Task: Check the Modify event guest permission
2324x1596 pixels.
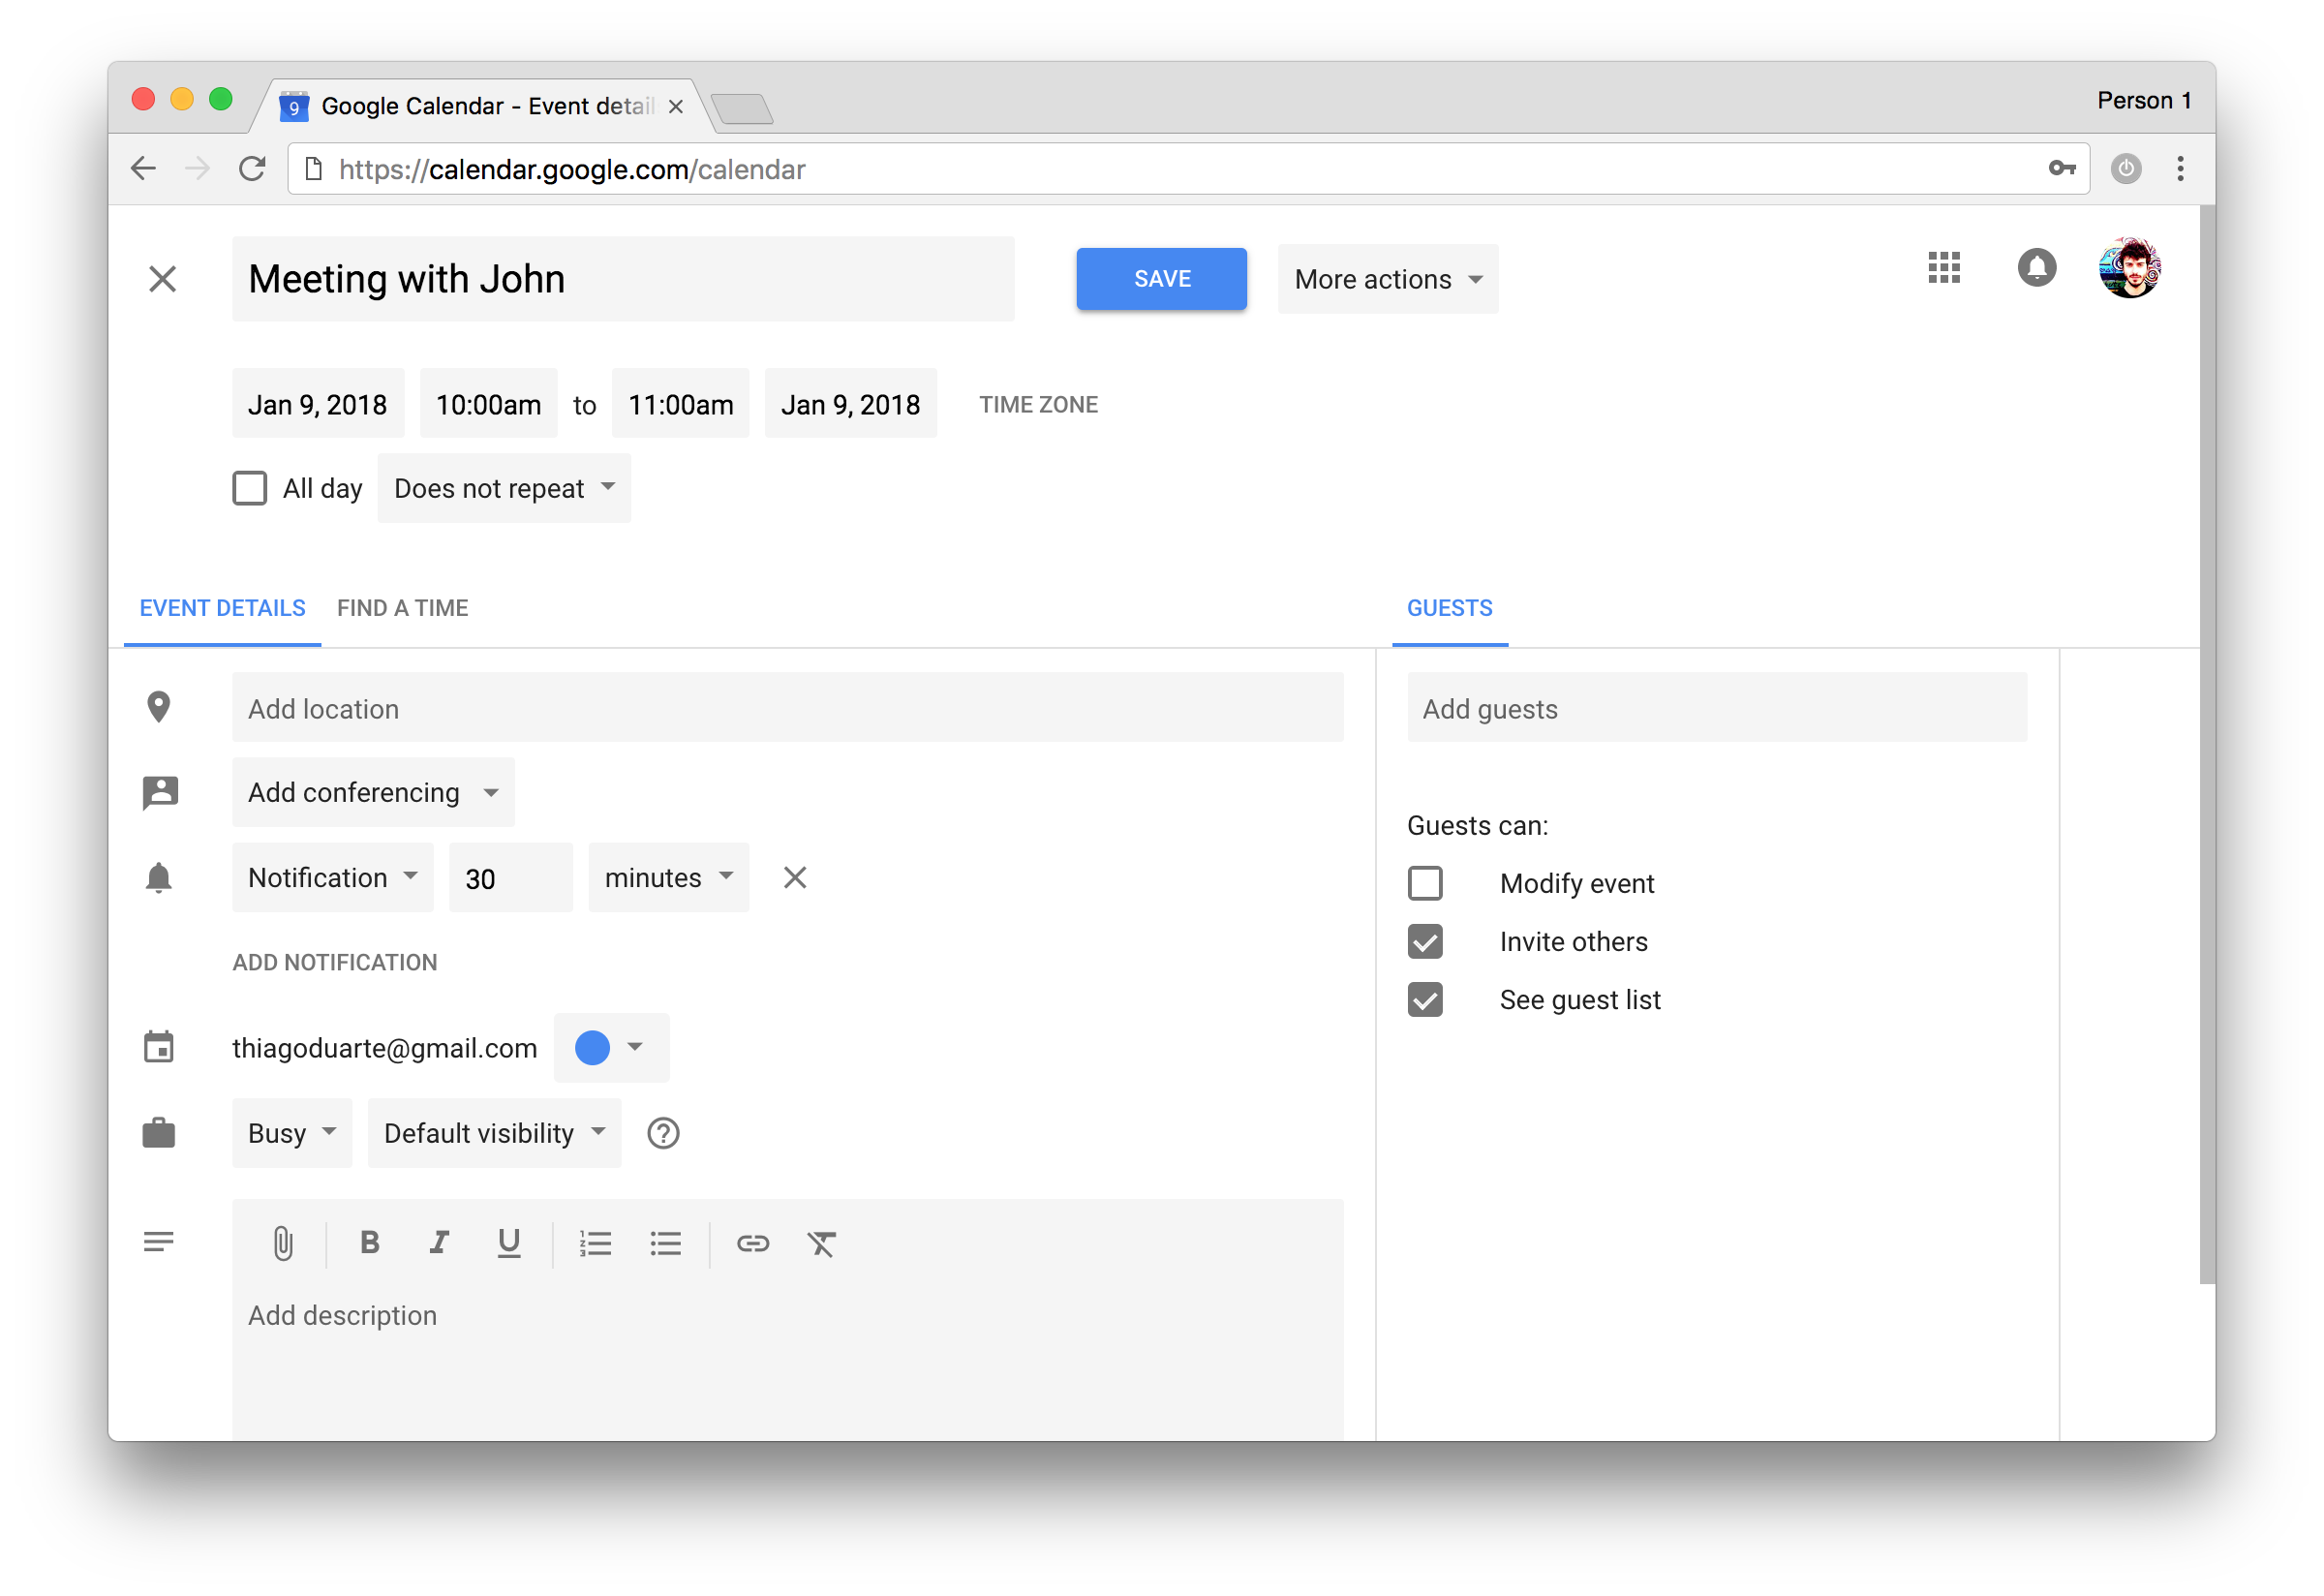Action: tap(1424, 883)
